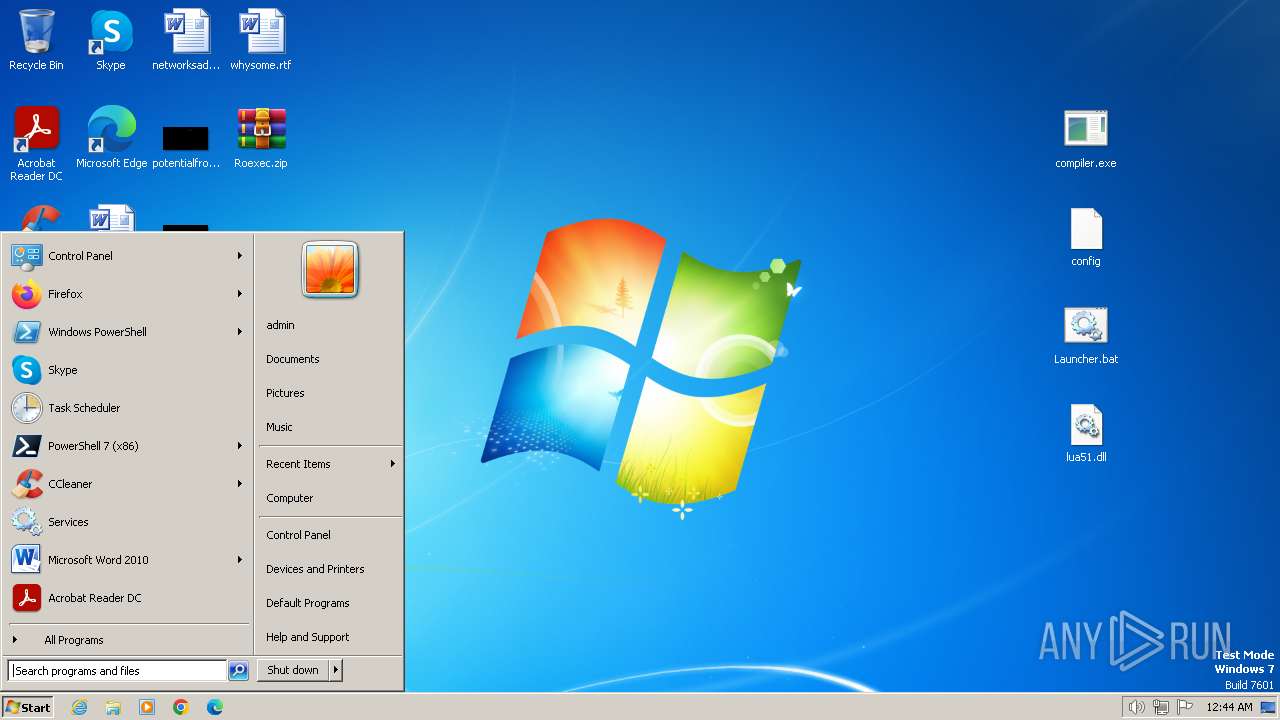The image size is (1280, 720).
Task: Open Microsoft Edge from the taskbar
Action: (x=215, y=707)
